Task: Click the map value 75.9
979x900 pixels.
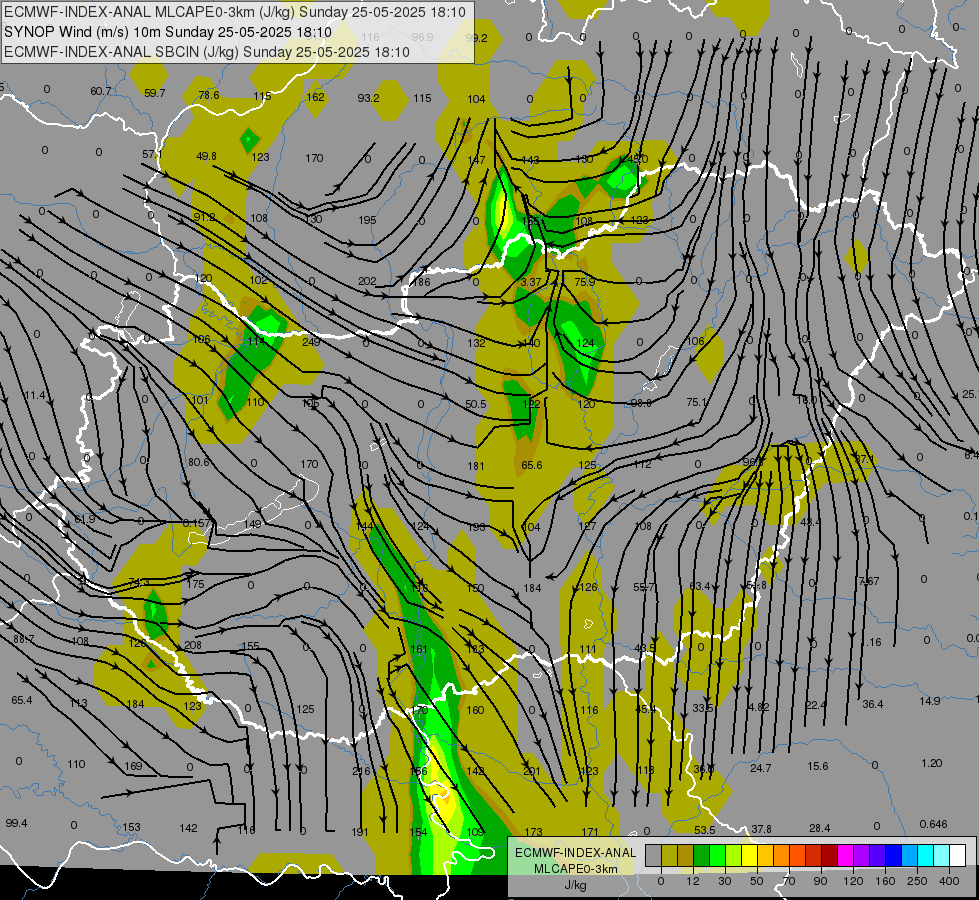Action: [x=585, y=282]
